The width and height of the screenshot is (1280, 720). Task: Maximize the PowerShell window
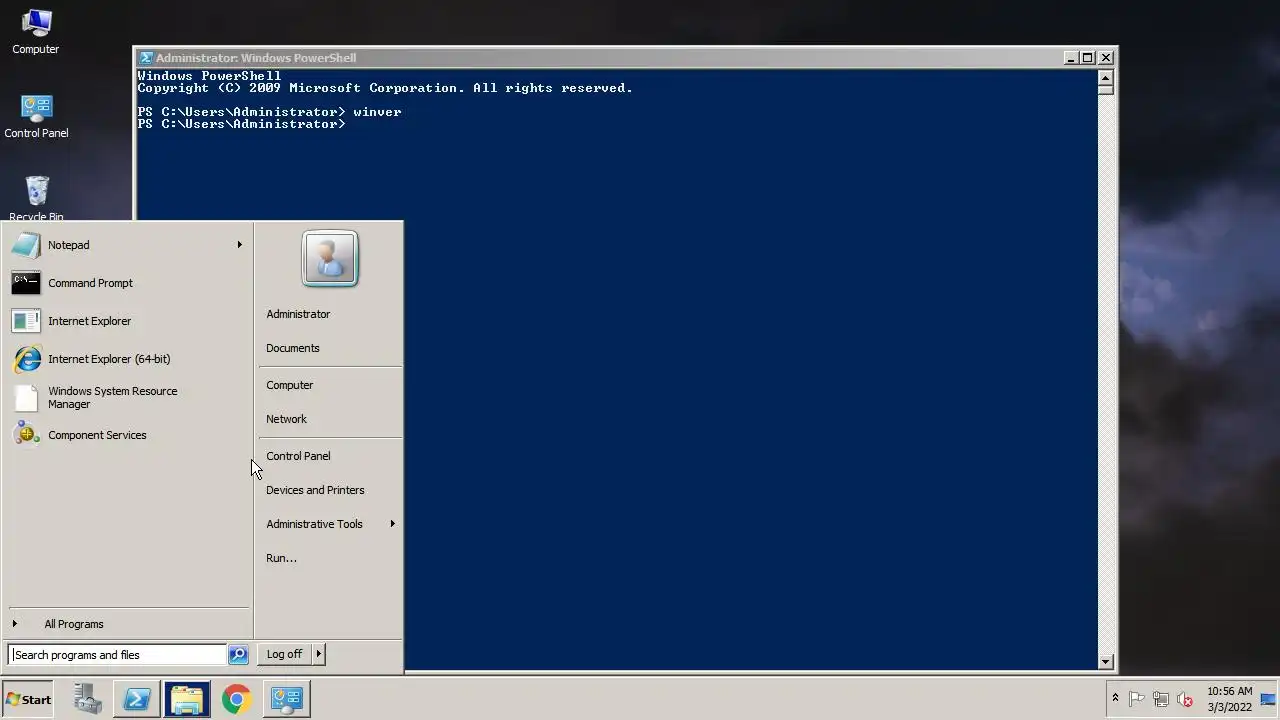click(1088, 58)
